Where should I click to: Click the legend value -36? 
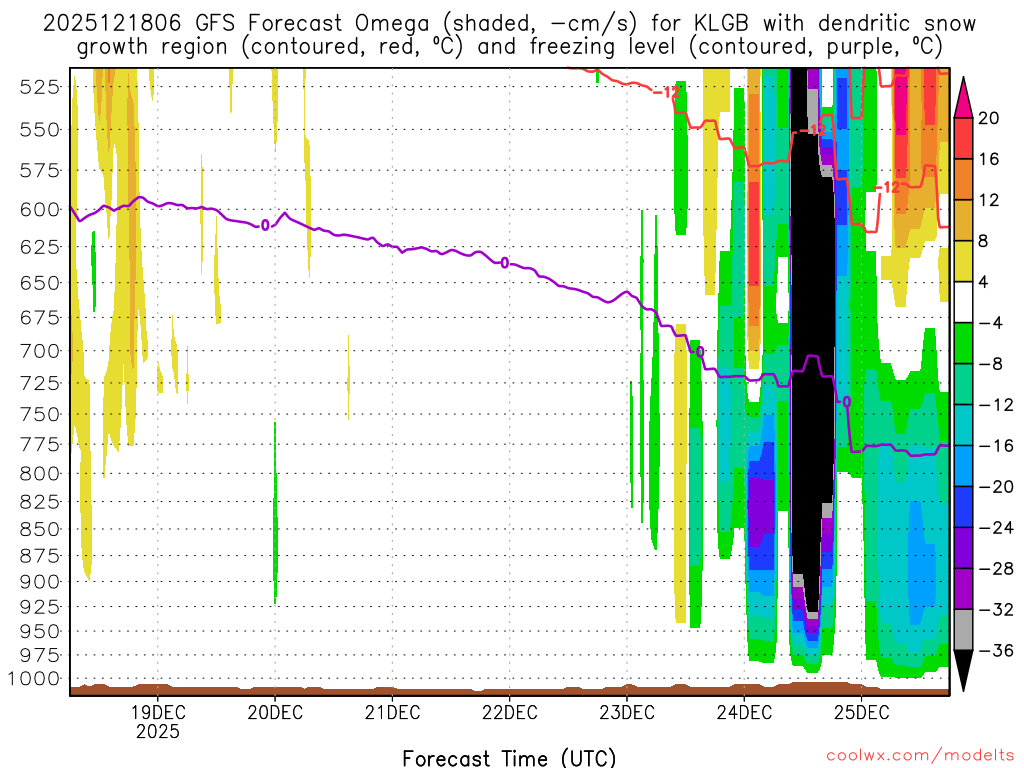click(996, 650)
